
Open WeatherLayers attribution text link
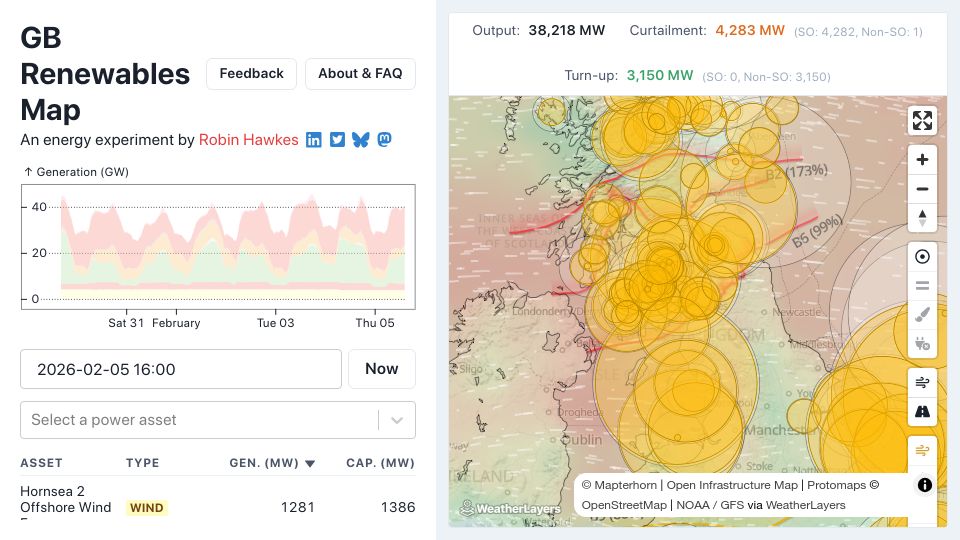(805, 505)
